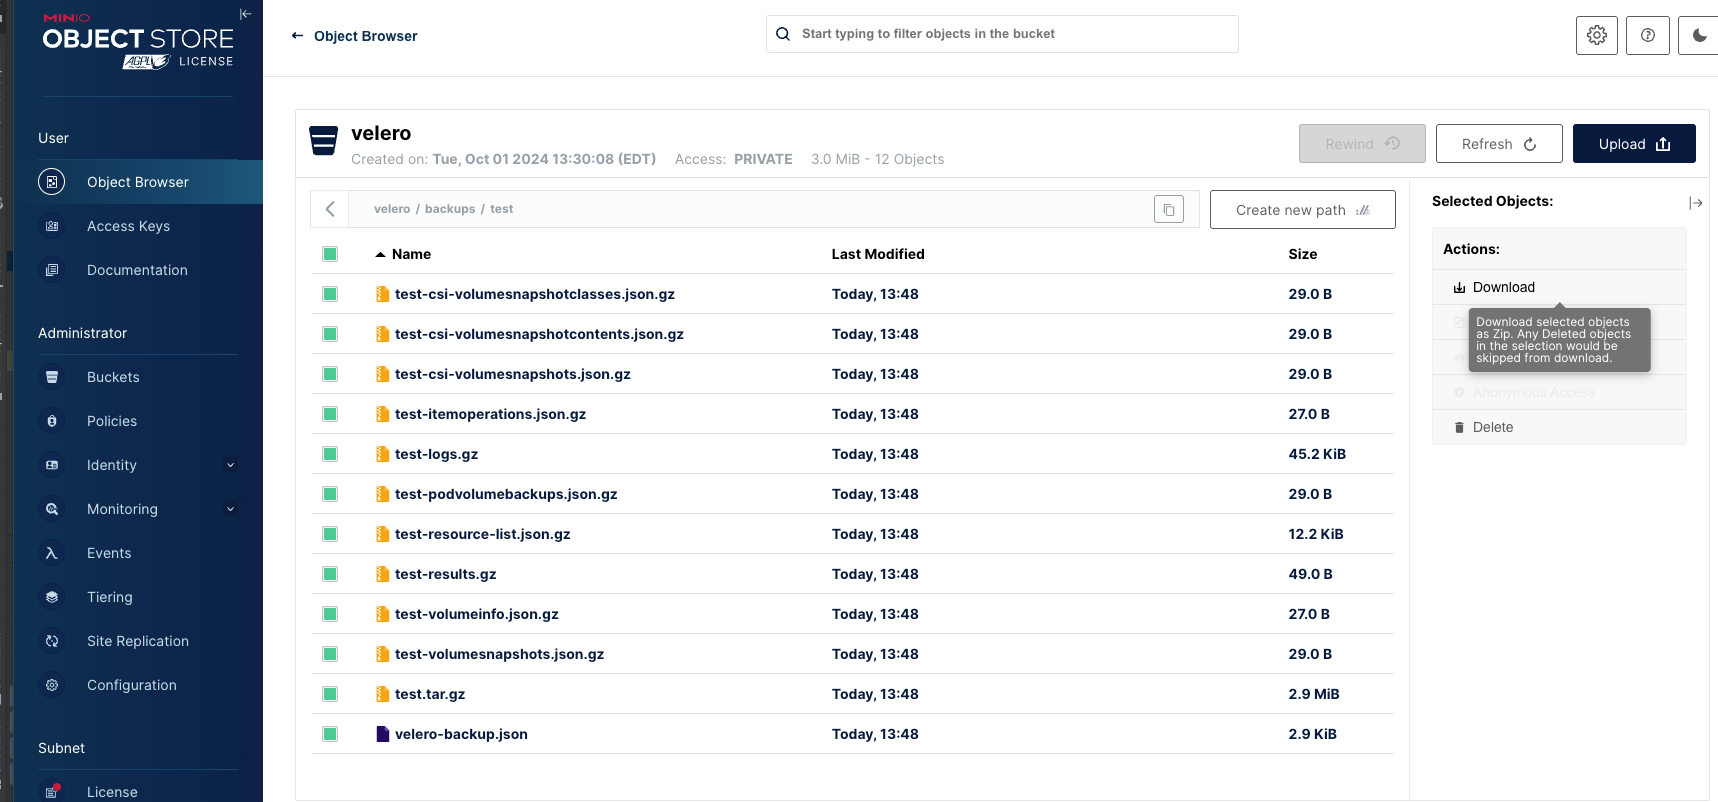The image size is (1718, 802).
Task: Toggle the select-all checkbox in header
Action: point(330,254)
